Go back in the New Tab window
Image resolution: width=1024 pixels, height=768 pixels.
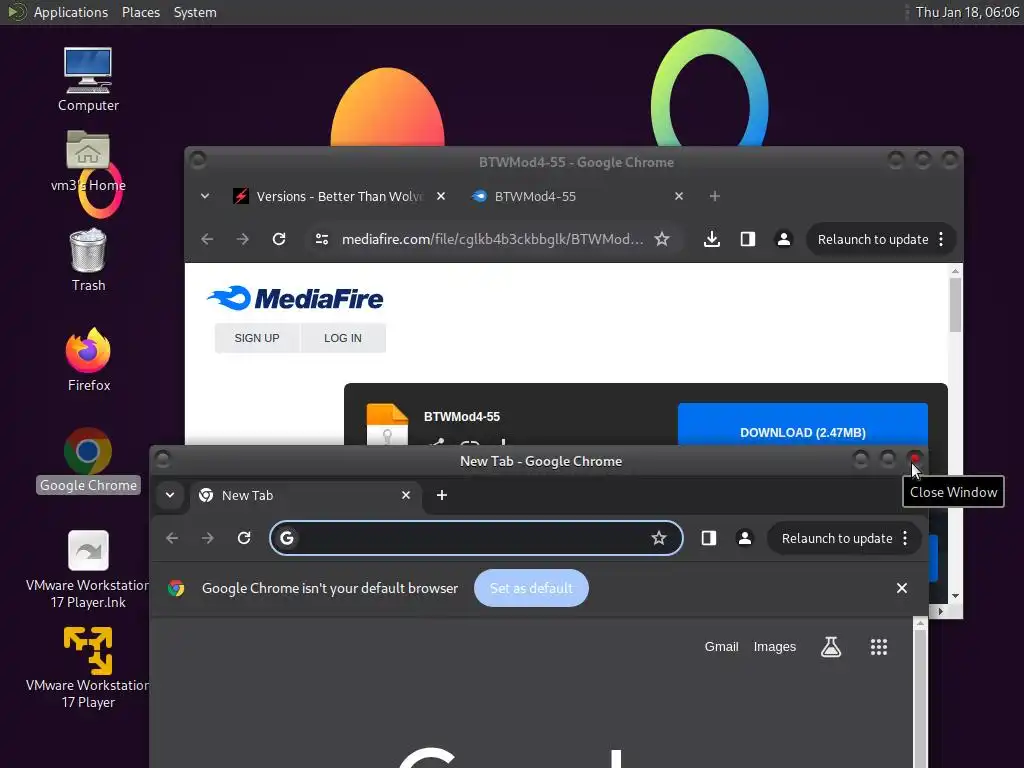click(172, 538)
